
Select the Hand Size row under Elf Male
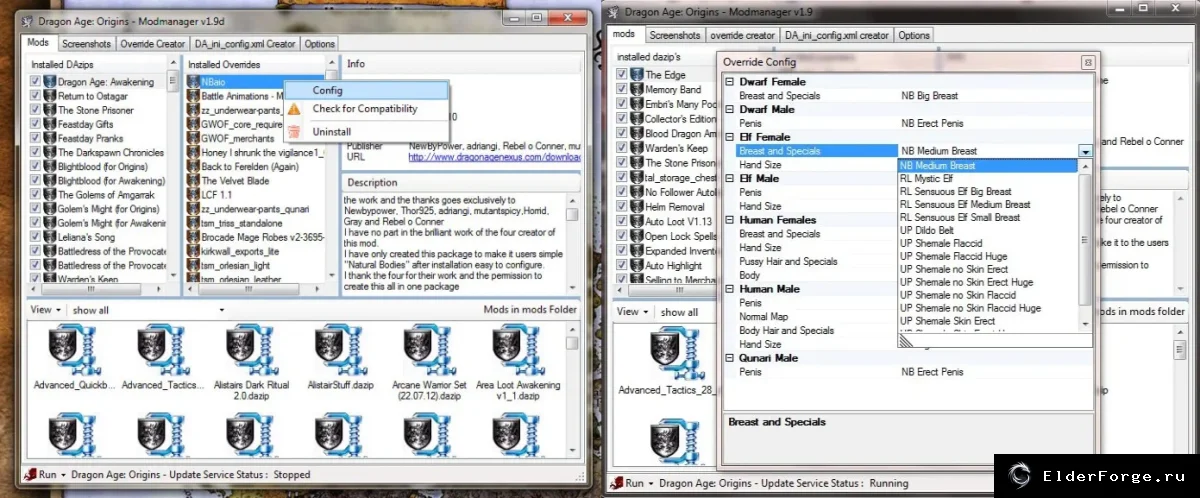tap(908, 206)
